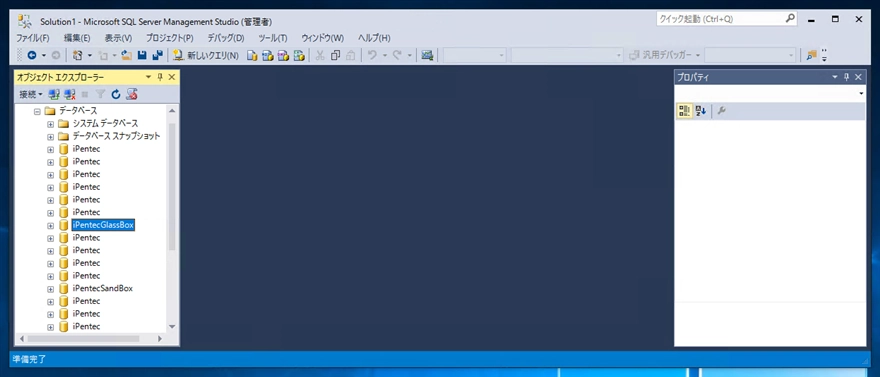This screenshot has width=880, height=377.
Task: Open the 編集(E) menu
Action: [77, 38]
